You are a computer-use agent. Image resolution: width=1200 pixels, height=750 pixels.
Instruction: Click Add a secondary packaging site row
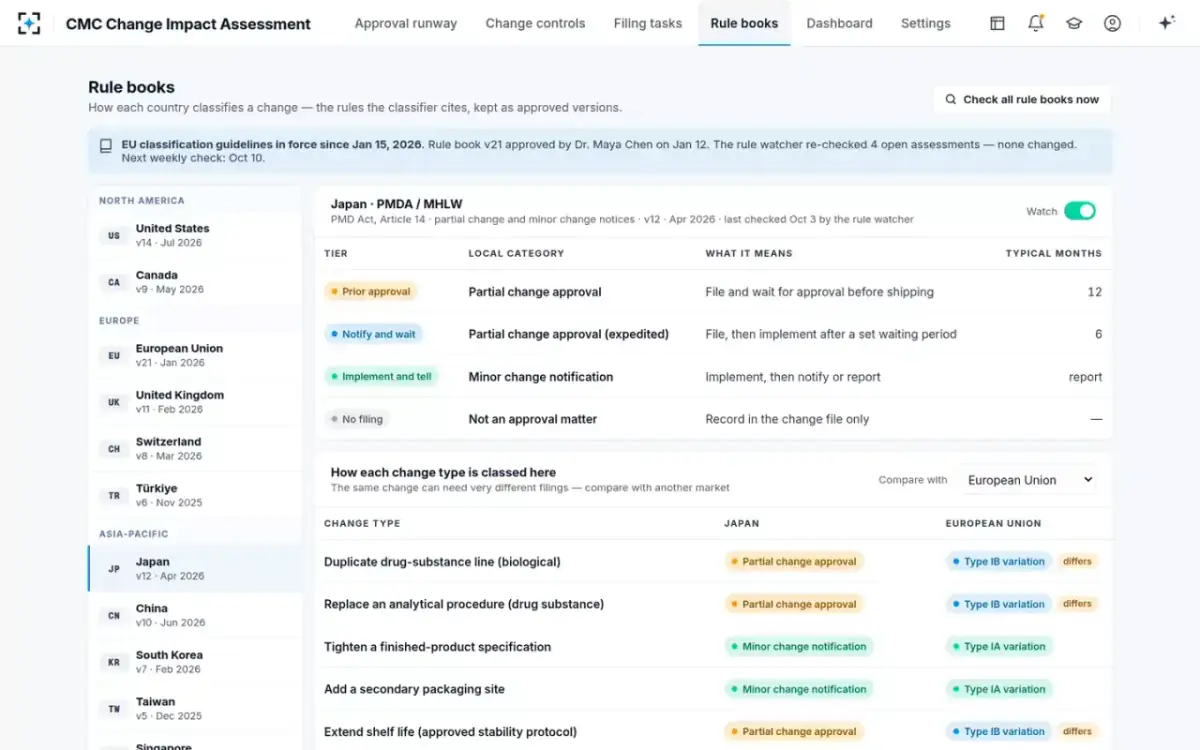pos(714,689)
